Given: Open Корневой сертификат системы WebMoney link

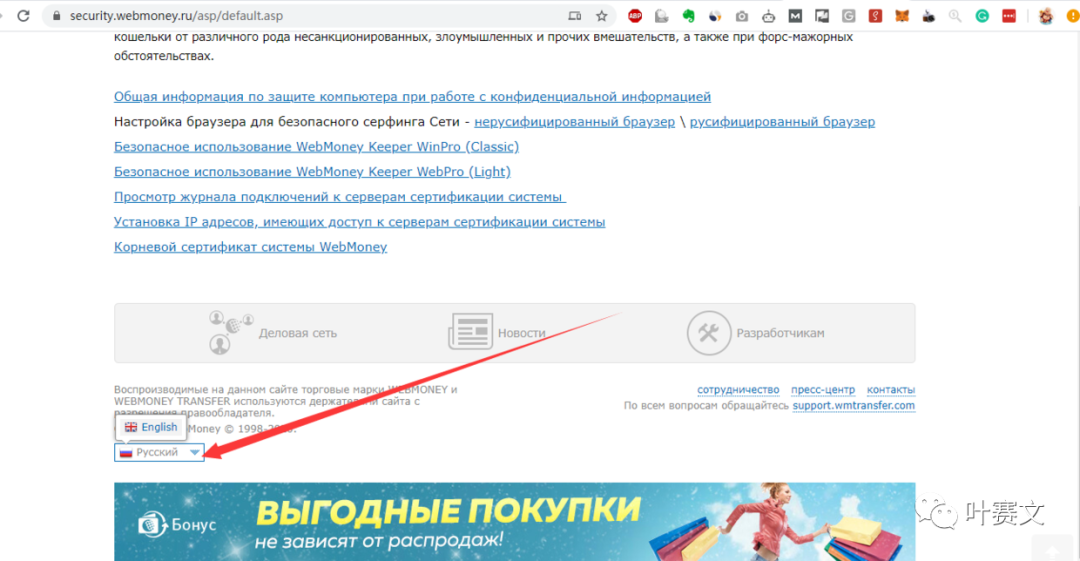Looking at the screenshot, I should tap(250, 247).
